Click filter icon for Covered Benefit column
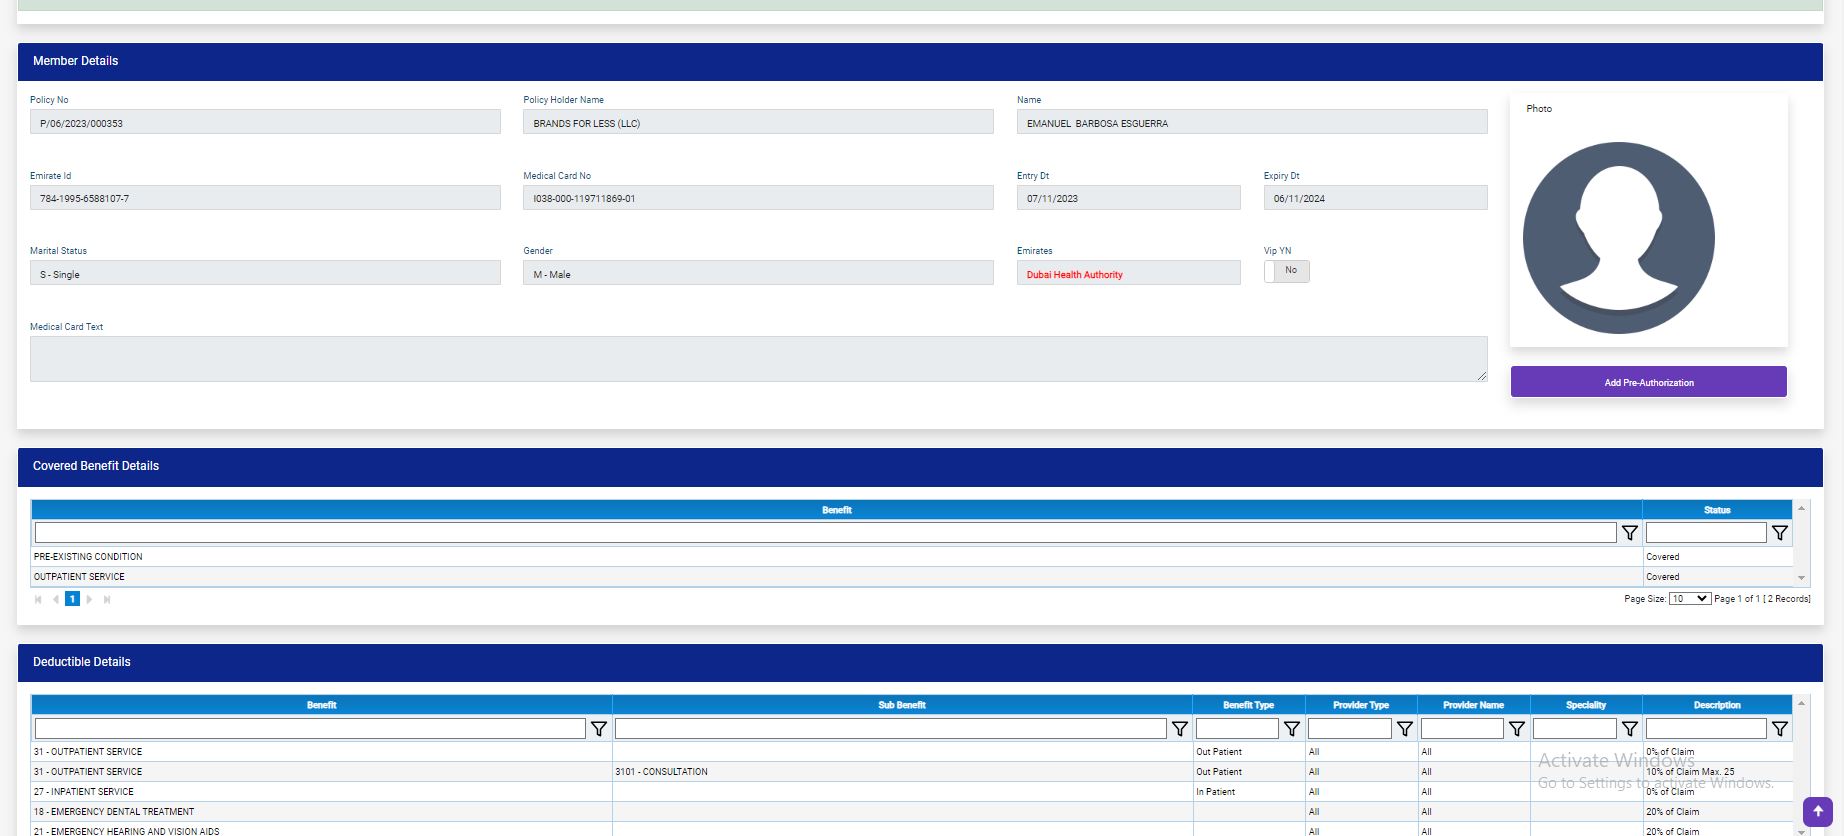Image resolution: width=1844 pixels, height=836 pixels. tap(1629, 533)
